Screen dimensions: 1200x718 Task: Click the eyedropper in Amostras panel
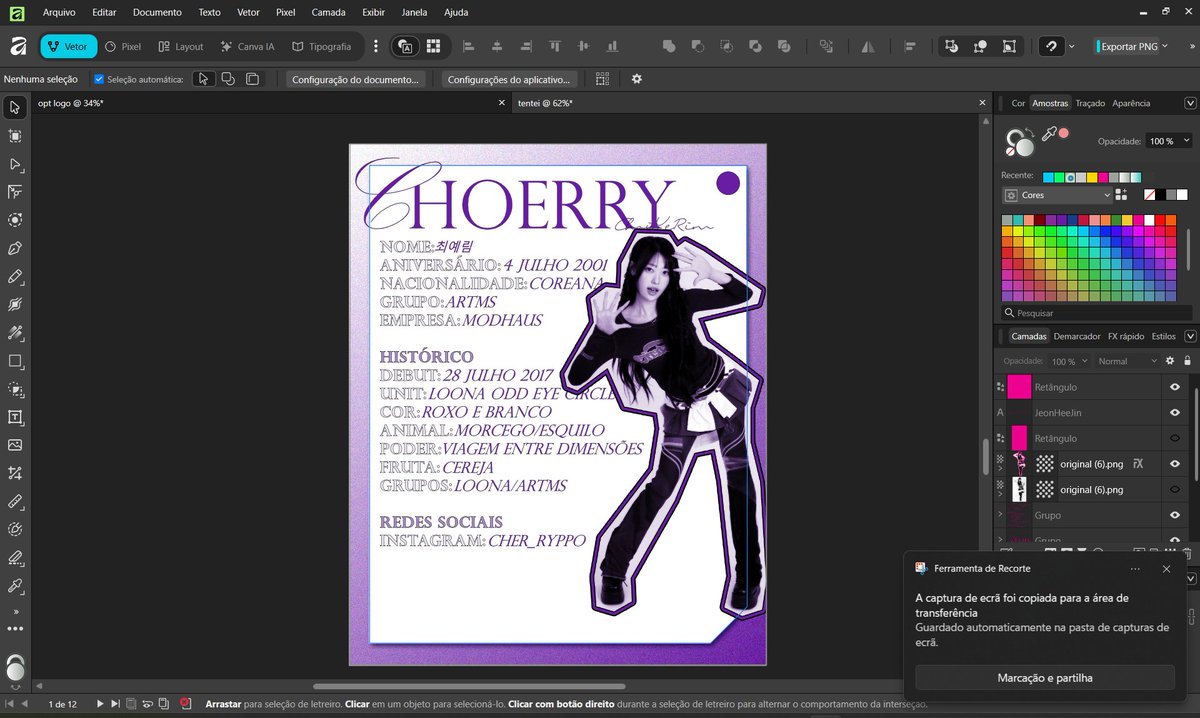tap(1049, 133)
